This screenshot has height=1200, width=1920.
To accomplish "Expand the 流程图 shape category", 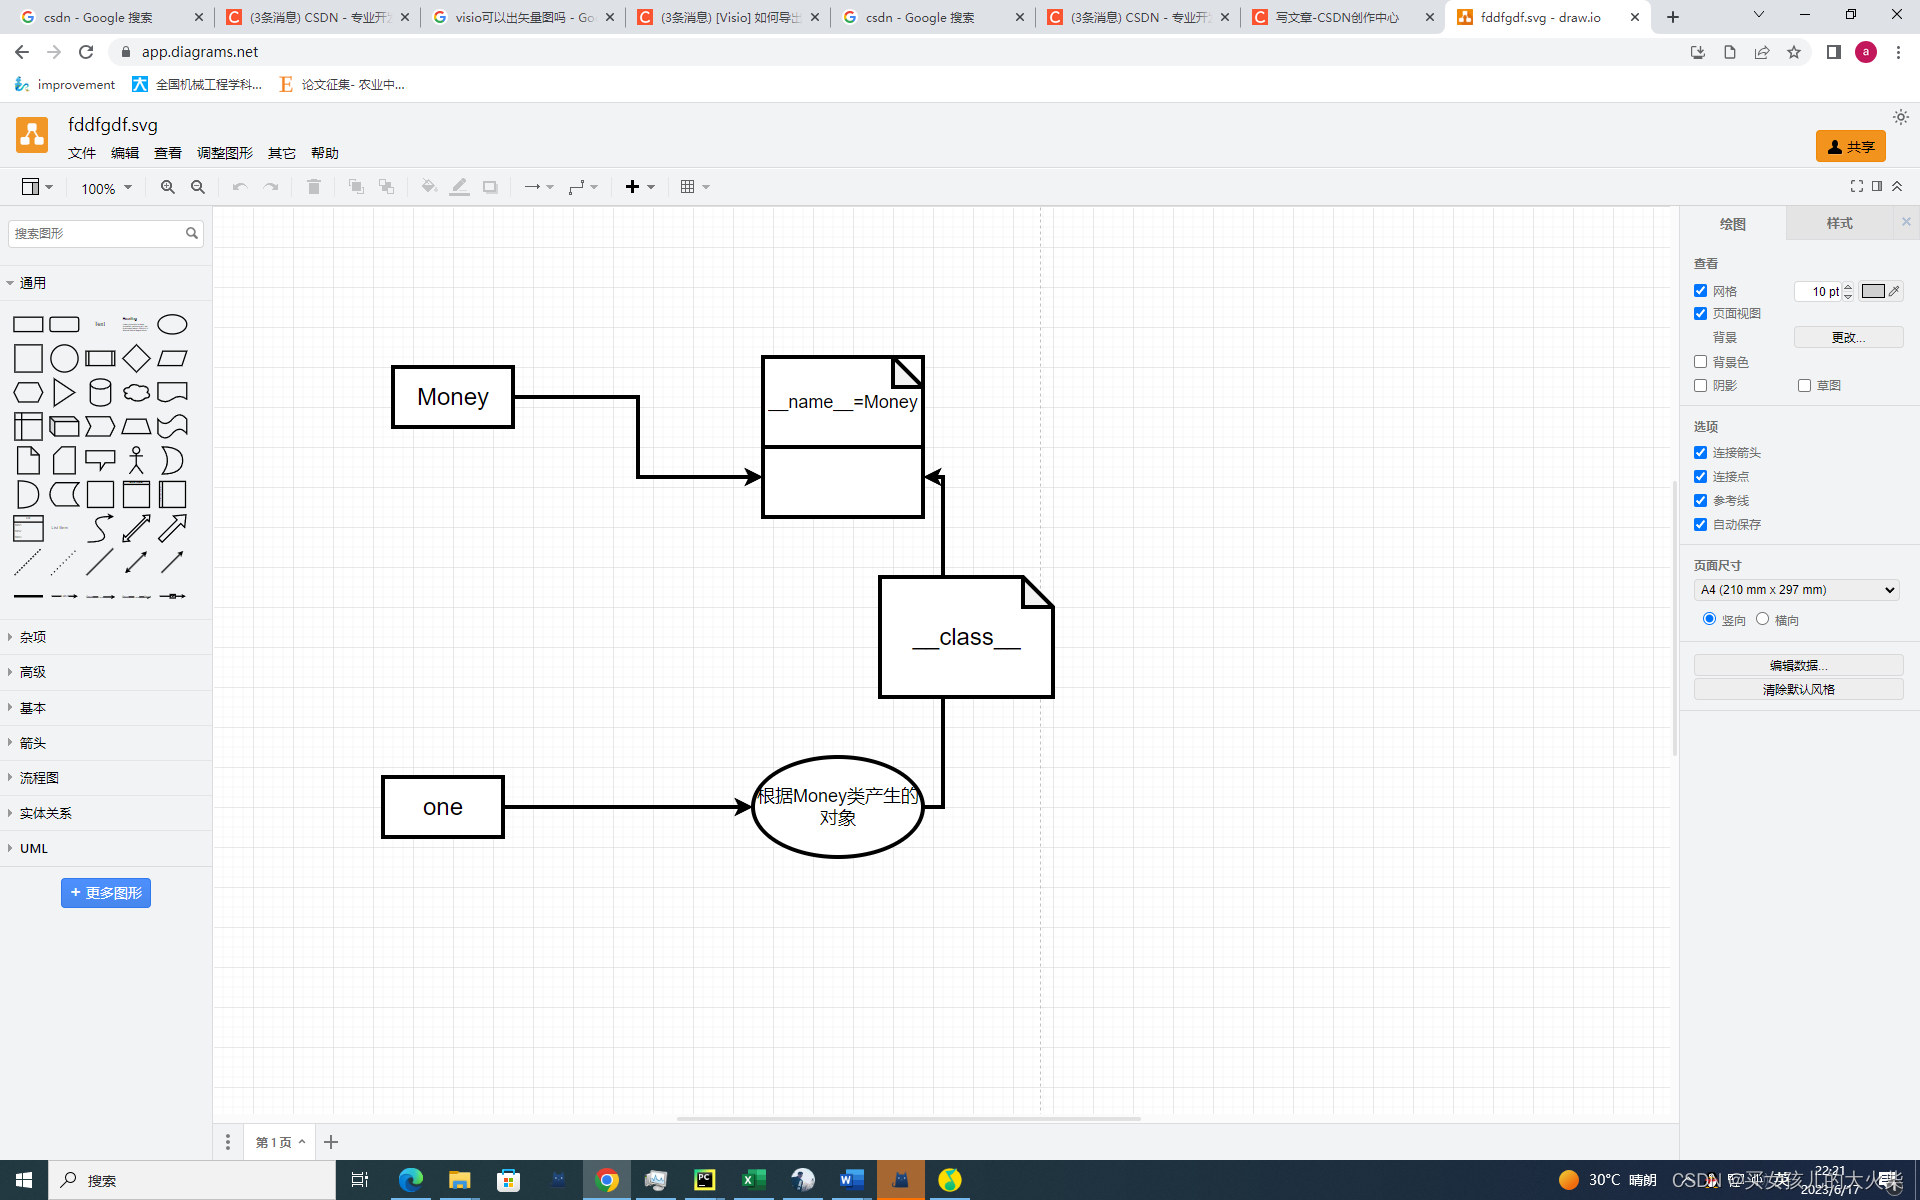I will (39, 778).
